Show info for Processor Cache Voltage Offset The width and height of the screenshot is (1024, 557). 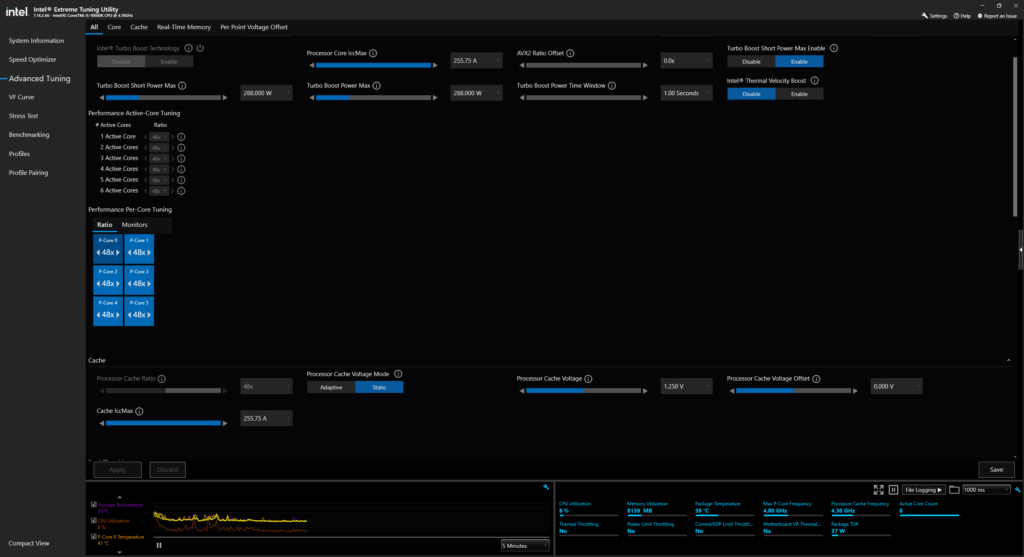click(816, 379)
